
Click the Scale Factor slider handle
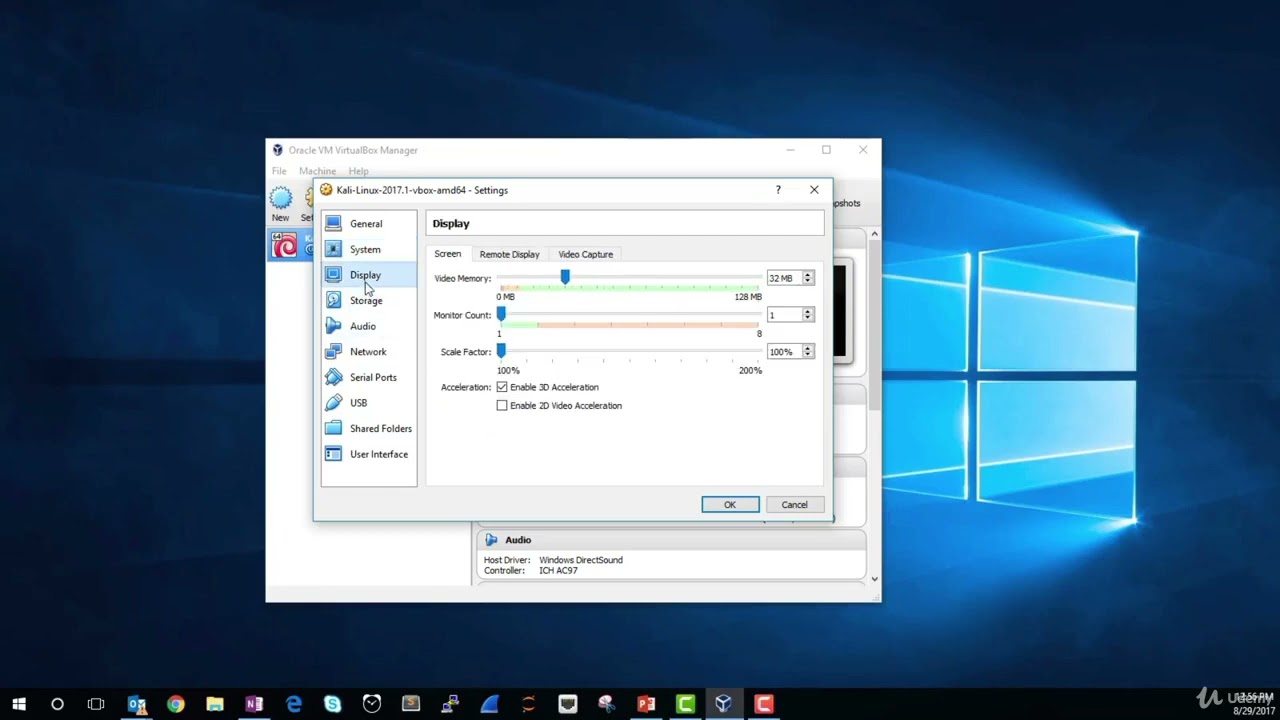(501, 351)
